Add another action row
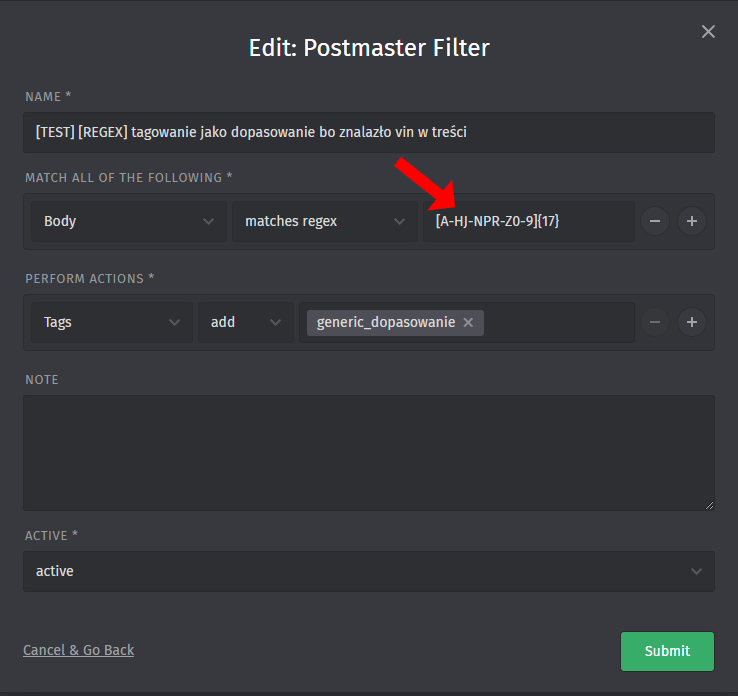Image resolution: width=738 pixels, height=696 pixels. click(691, 322)
